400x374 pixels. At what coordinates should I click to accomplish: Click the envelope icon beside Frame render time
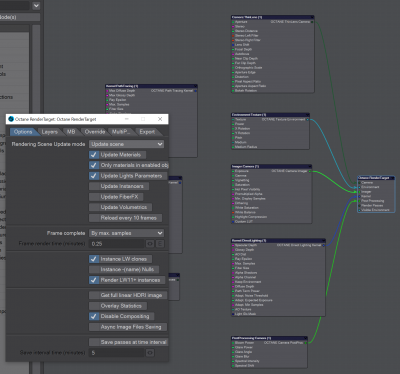[150, 244]
